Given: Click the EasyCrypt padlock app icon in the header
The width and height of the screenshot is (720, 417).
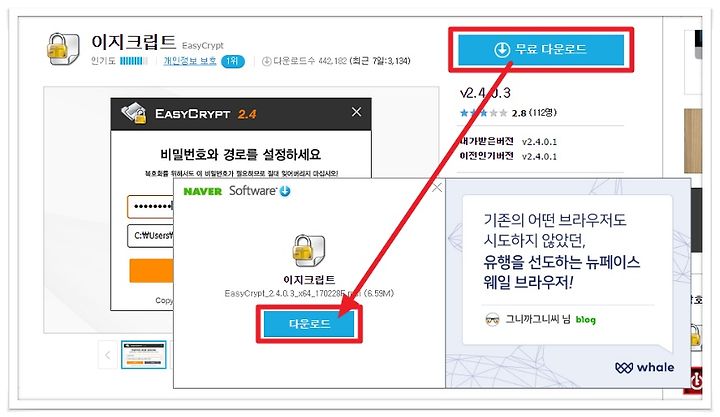Looking at the screenshot, I should (x=62, y=49).
